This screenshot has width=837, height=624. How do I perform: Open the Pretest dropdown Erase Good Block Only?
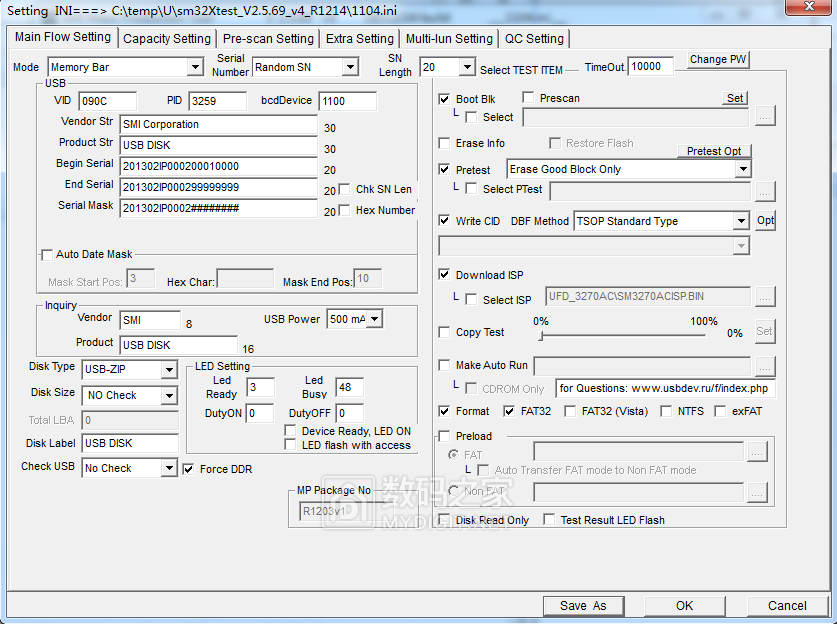742,170
